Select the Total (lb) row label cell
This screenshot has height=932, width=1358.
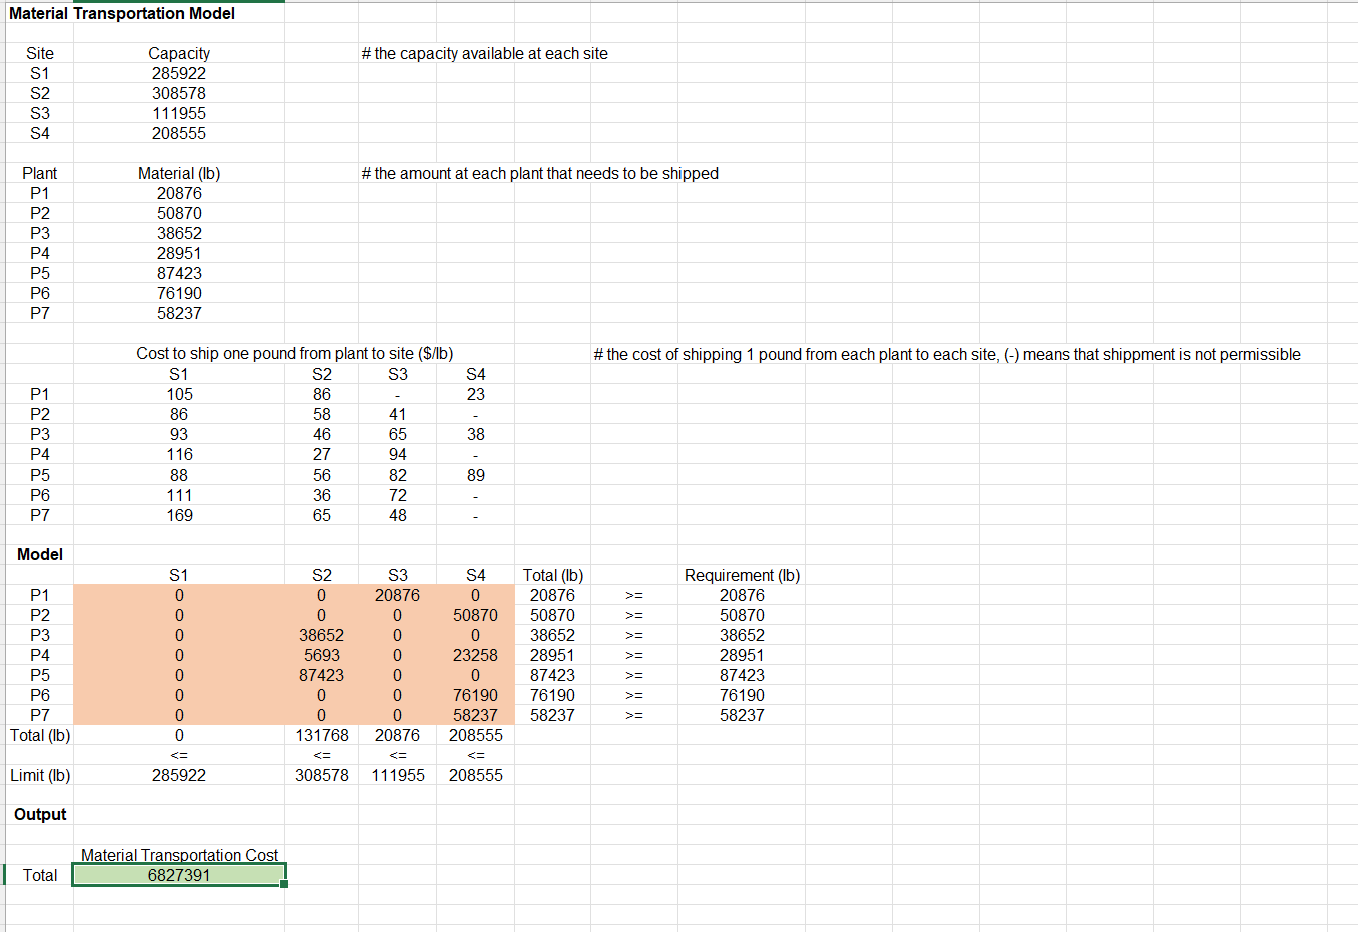tap(39, 735)
